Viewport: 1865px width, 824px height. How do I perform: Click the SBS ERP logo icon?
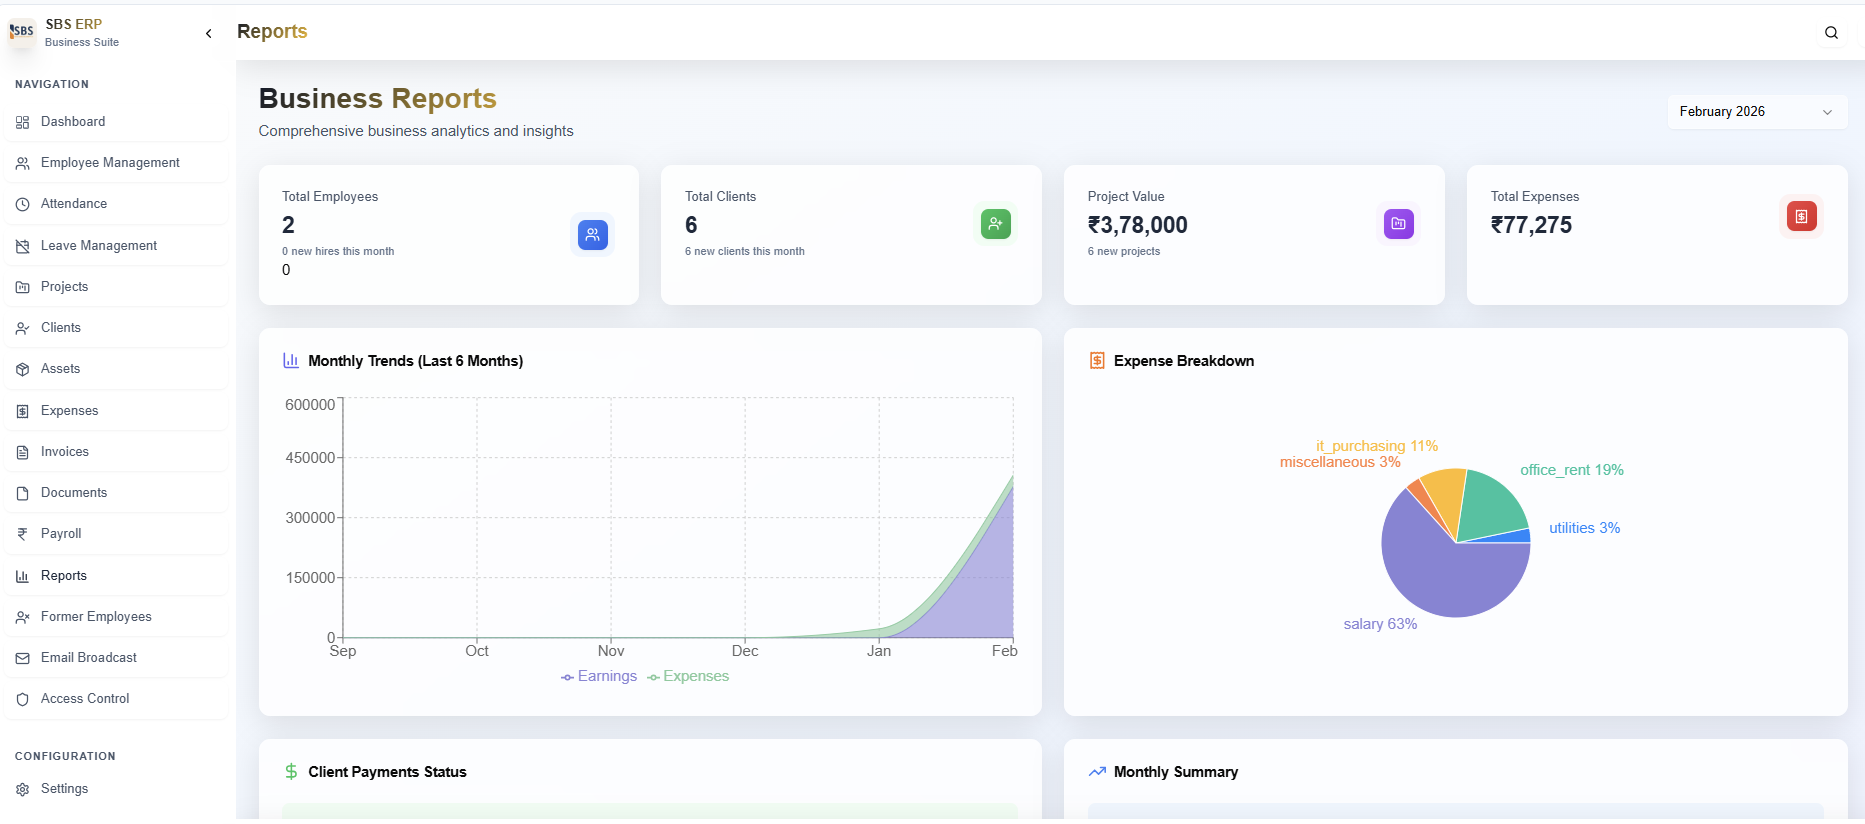[22, 32]
